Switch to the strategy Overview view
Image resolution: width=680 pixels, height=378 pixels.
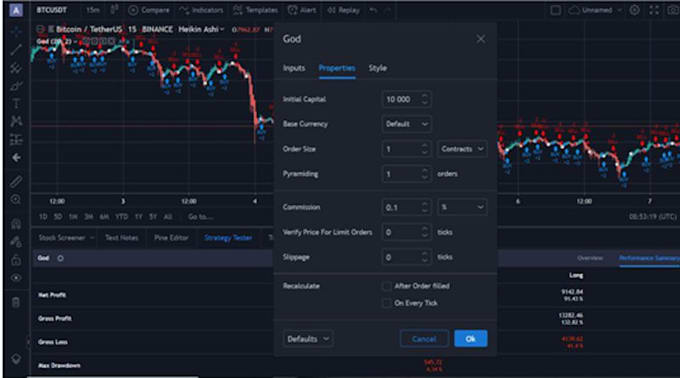590,258
